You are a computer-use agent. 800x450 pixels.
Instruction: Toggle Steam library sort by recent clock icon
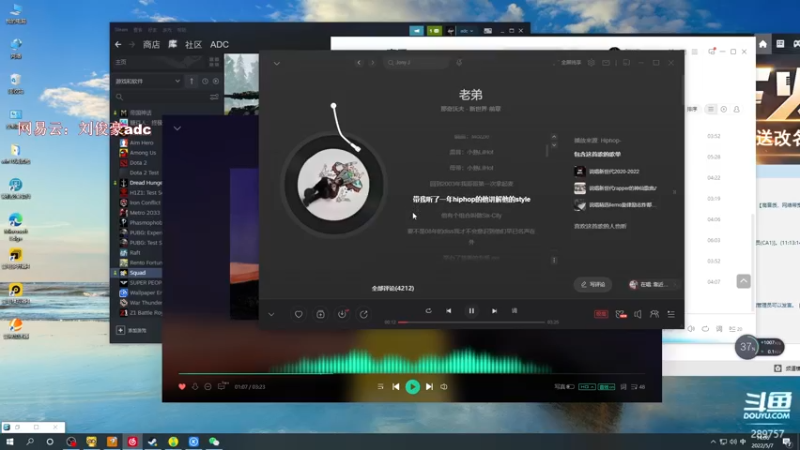tap(205, 81)
